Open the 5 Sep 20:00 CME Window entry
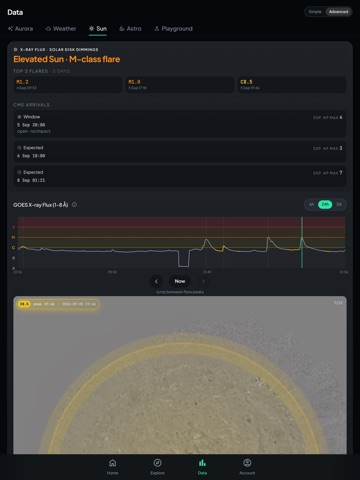Viewport: 360px width, 480px height. click(x=180, y=124)
